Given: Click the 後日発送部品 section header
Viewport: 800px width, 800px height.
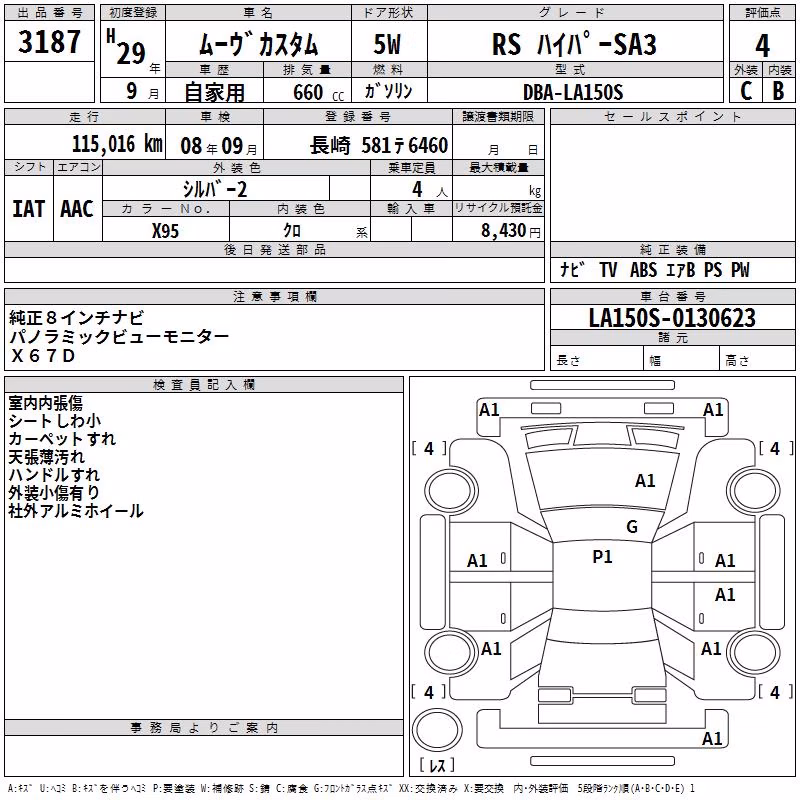Looking at the screenshot, I should (x=274, y=249).
